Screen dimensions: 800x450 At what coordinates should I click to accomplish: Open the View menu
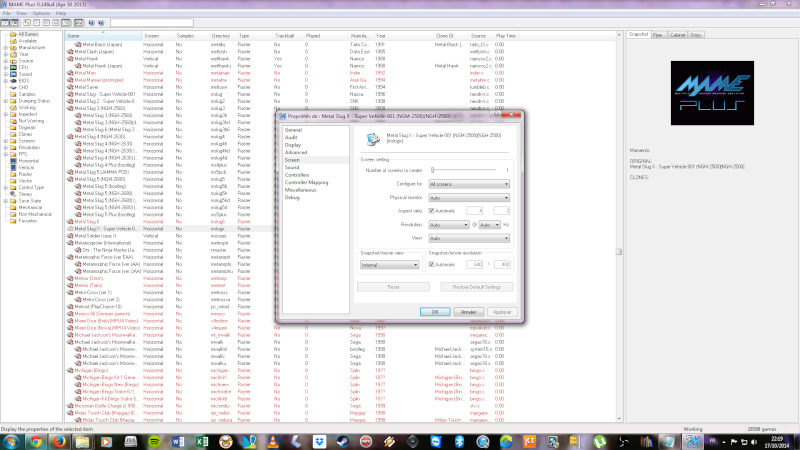[21, 13]
